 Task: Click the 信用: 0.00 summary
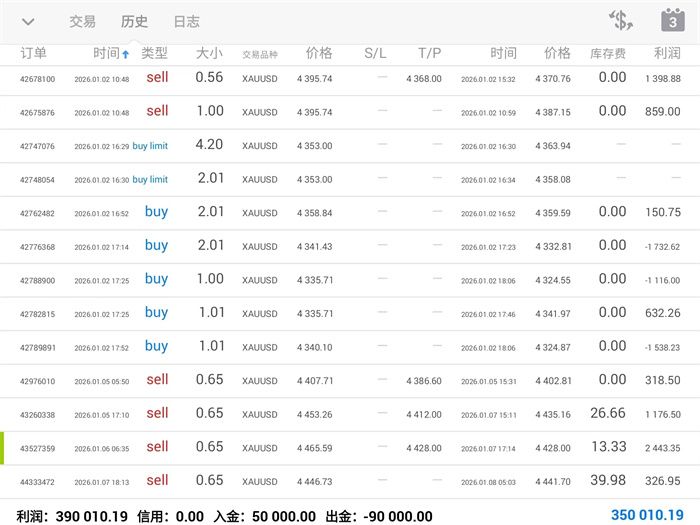171,517
